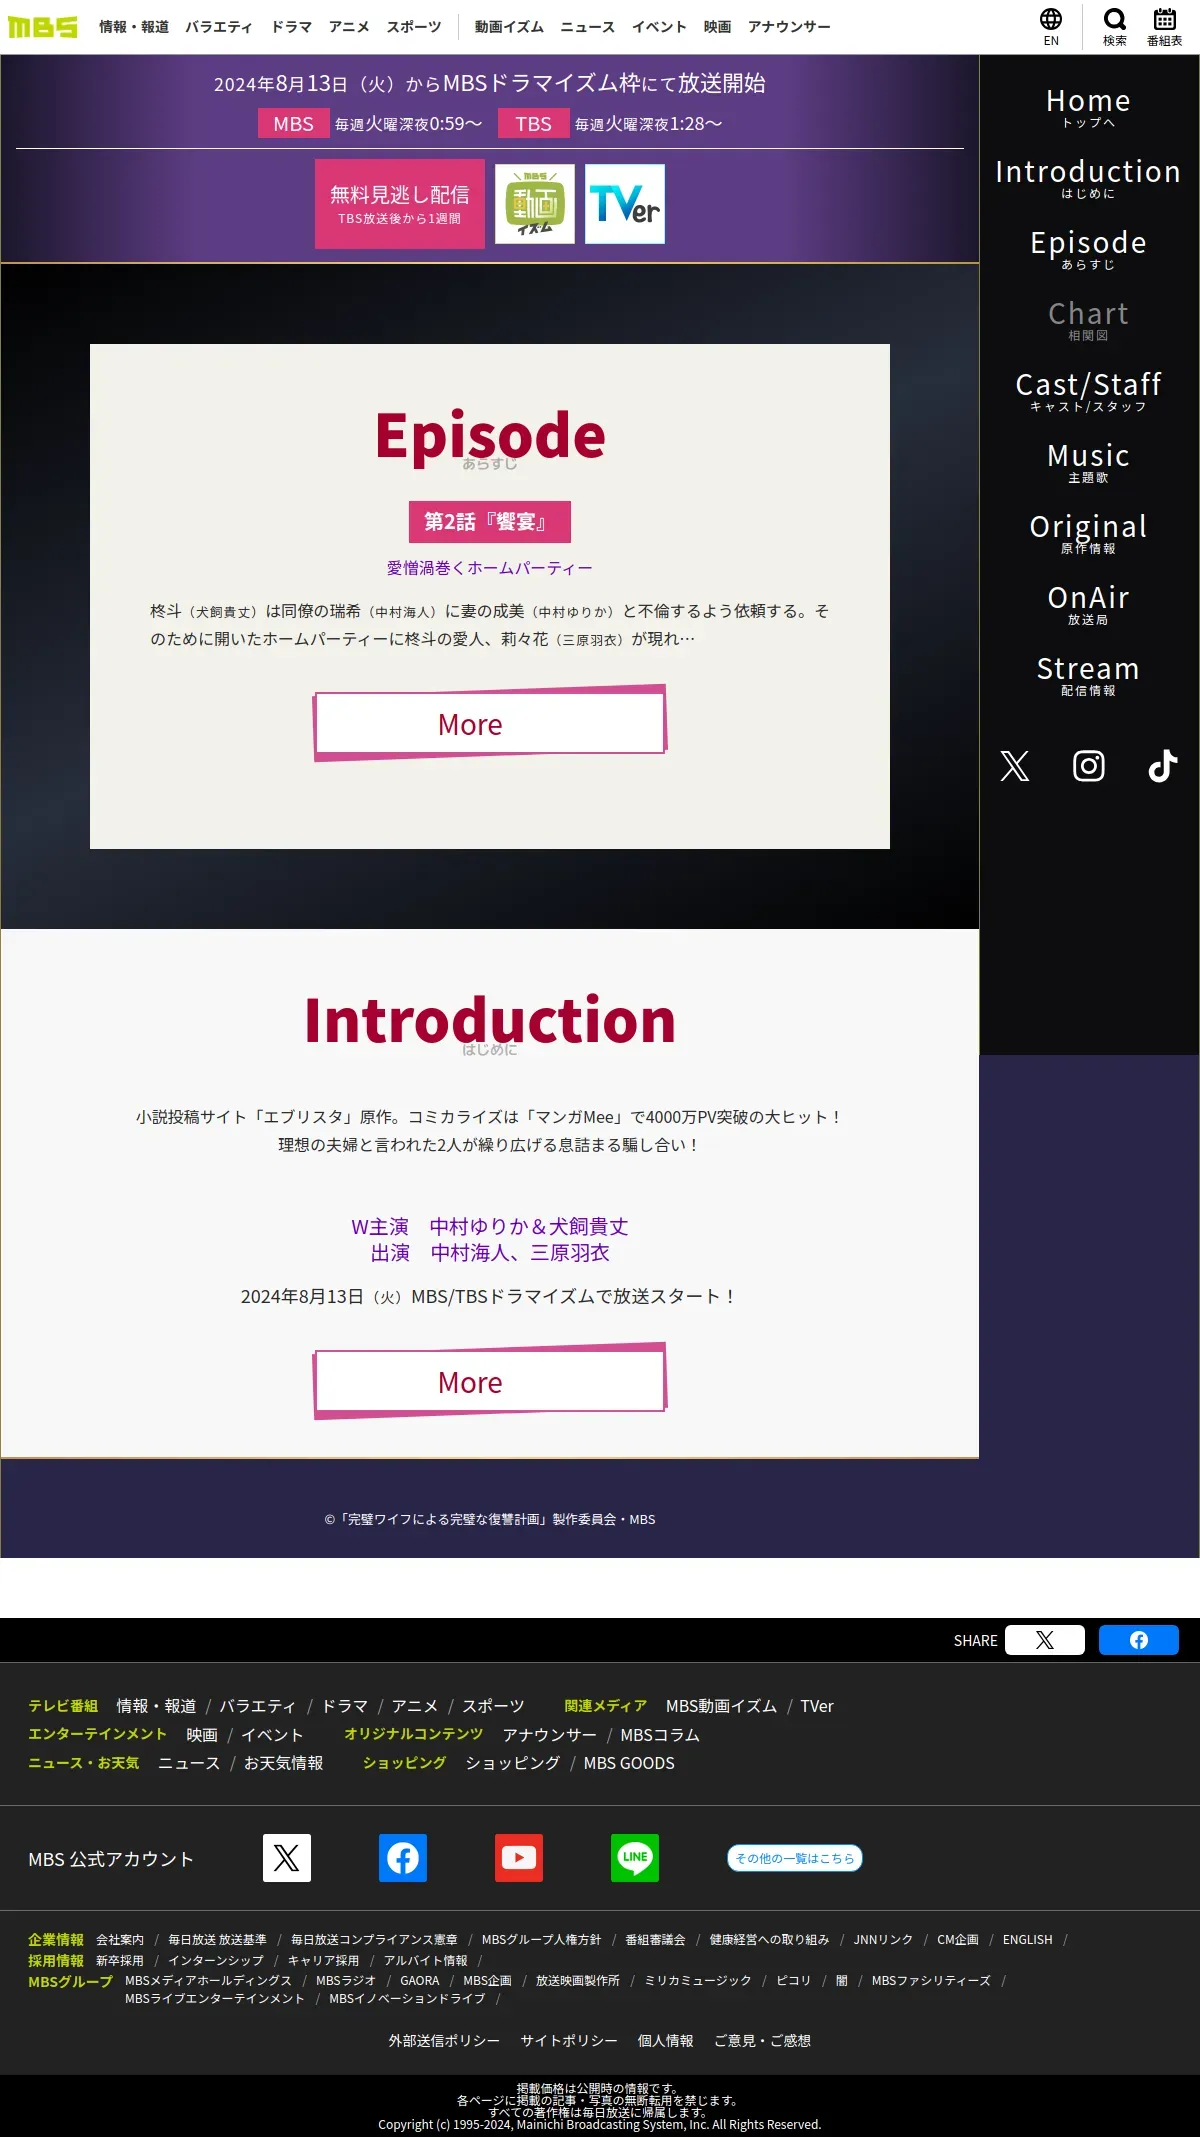
Task: Open MBS official Facebook account icon
Action: point(403,1858)
